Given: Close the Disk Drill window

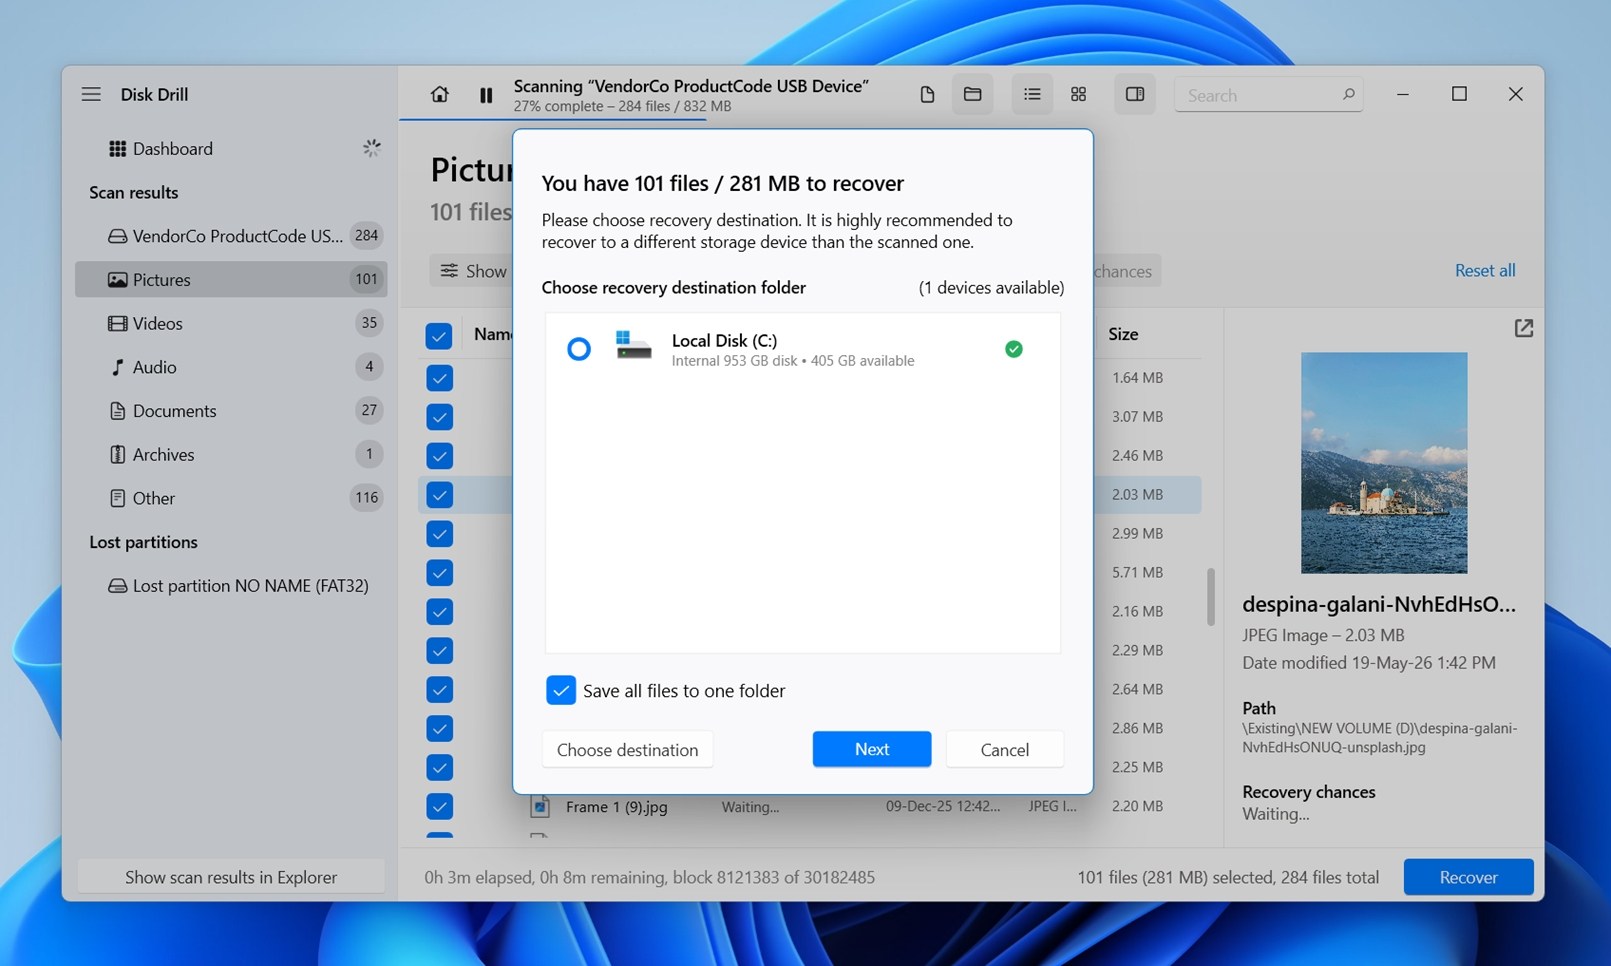Looking at the screenshot, I should coord(1515,94).
